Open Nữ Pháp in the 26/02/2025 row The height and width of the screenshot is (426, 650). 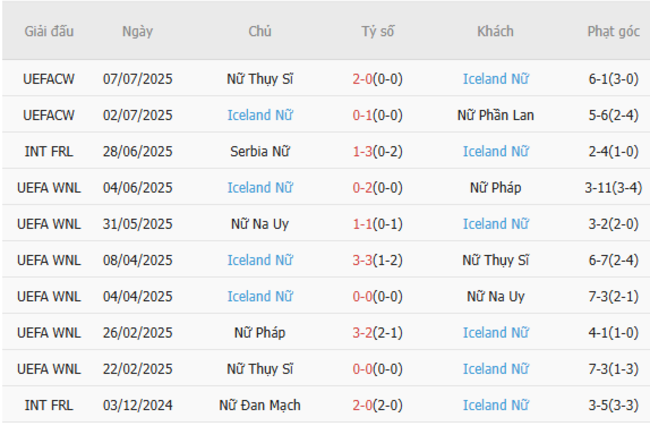click(x=260, y=332)
